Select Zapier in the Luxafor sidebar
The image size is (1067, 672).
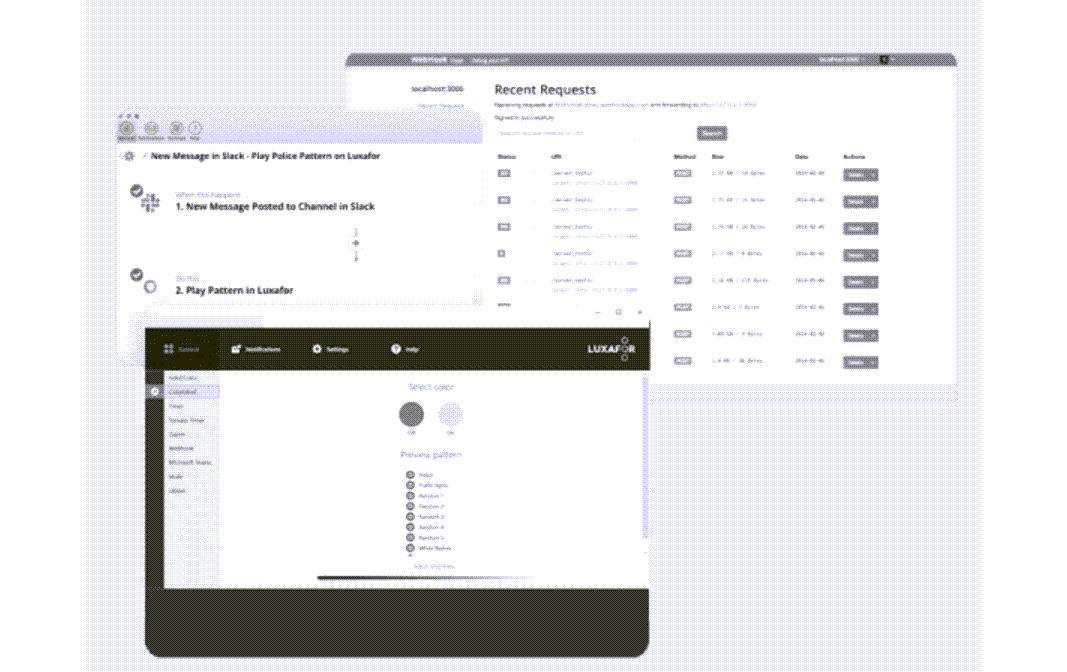pyautogui.click(x=177, y=434)
